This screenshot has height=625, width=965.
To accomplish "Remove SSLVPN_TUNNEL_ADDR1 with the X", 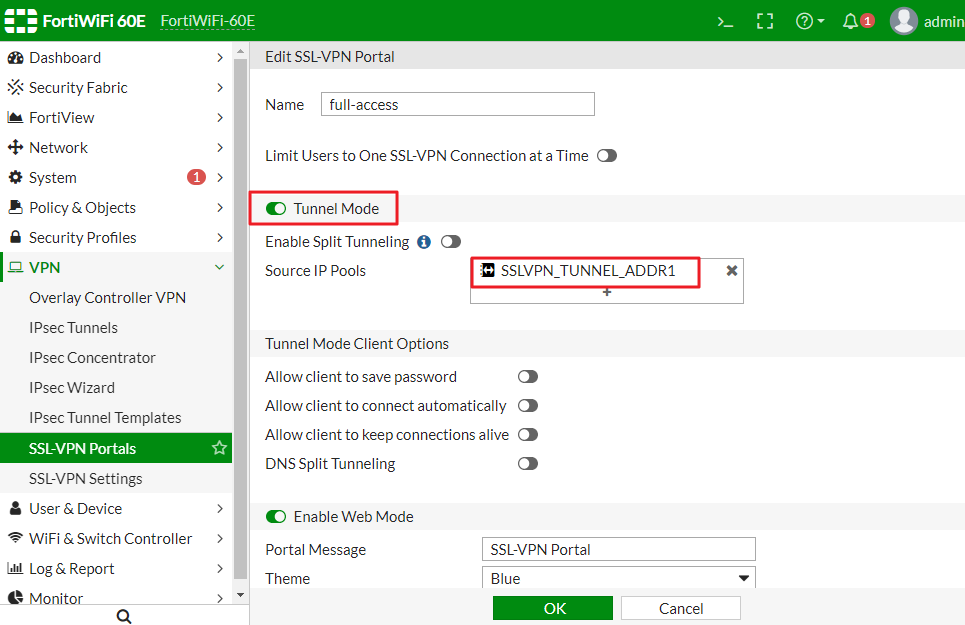I will pos(732,271).
